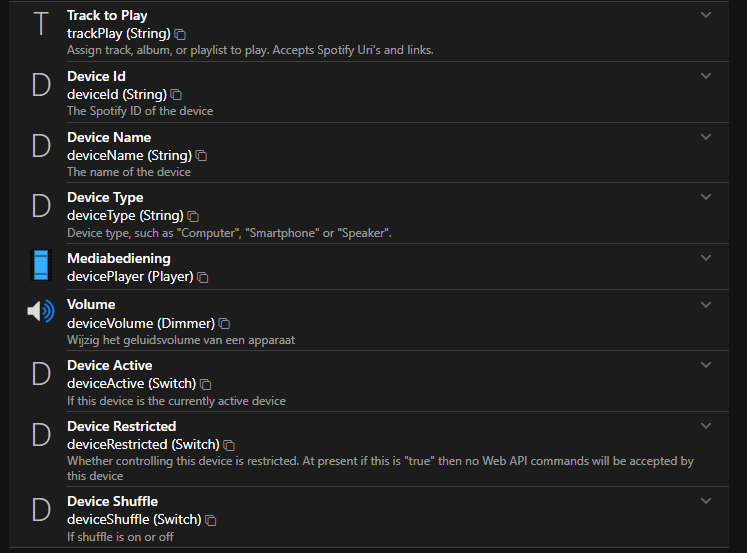Click the Mediabediening channel title
This screenshot has width=747, height=553.
[118, 258]
